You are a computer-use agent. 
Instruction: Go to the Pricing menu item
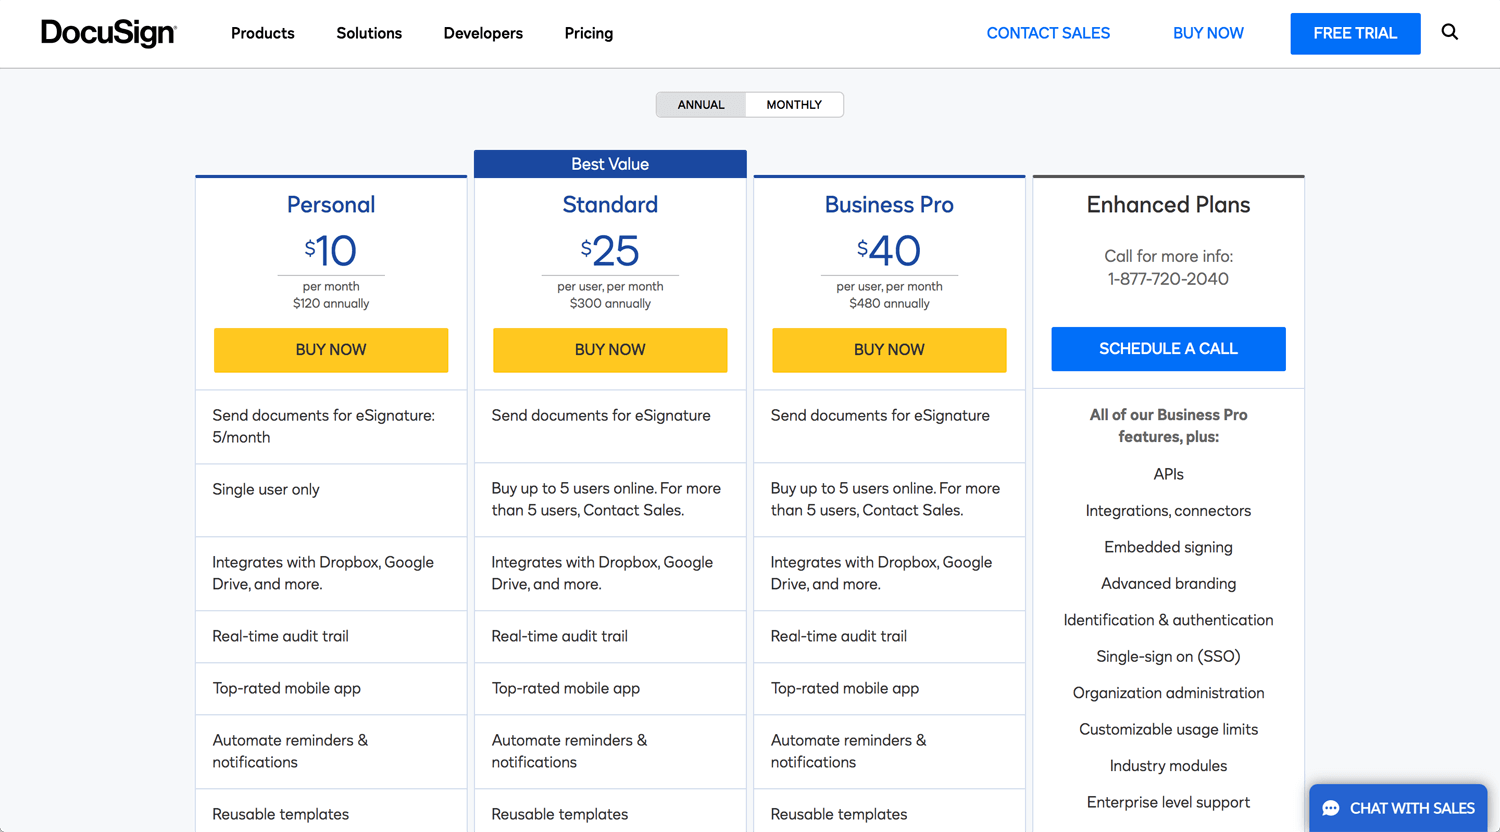[x=589, y=33]
